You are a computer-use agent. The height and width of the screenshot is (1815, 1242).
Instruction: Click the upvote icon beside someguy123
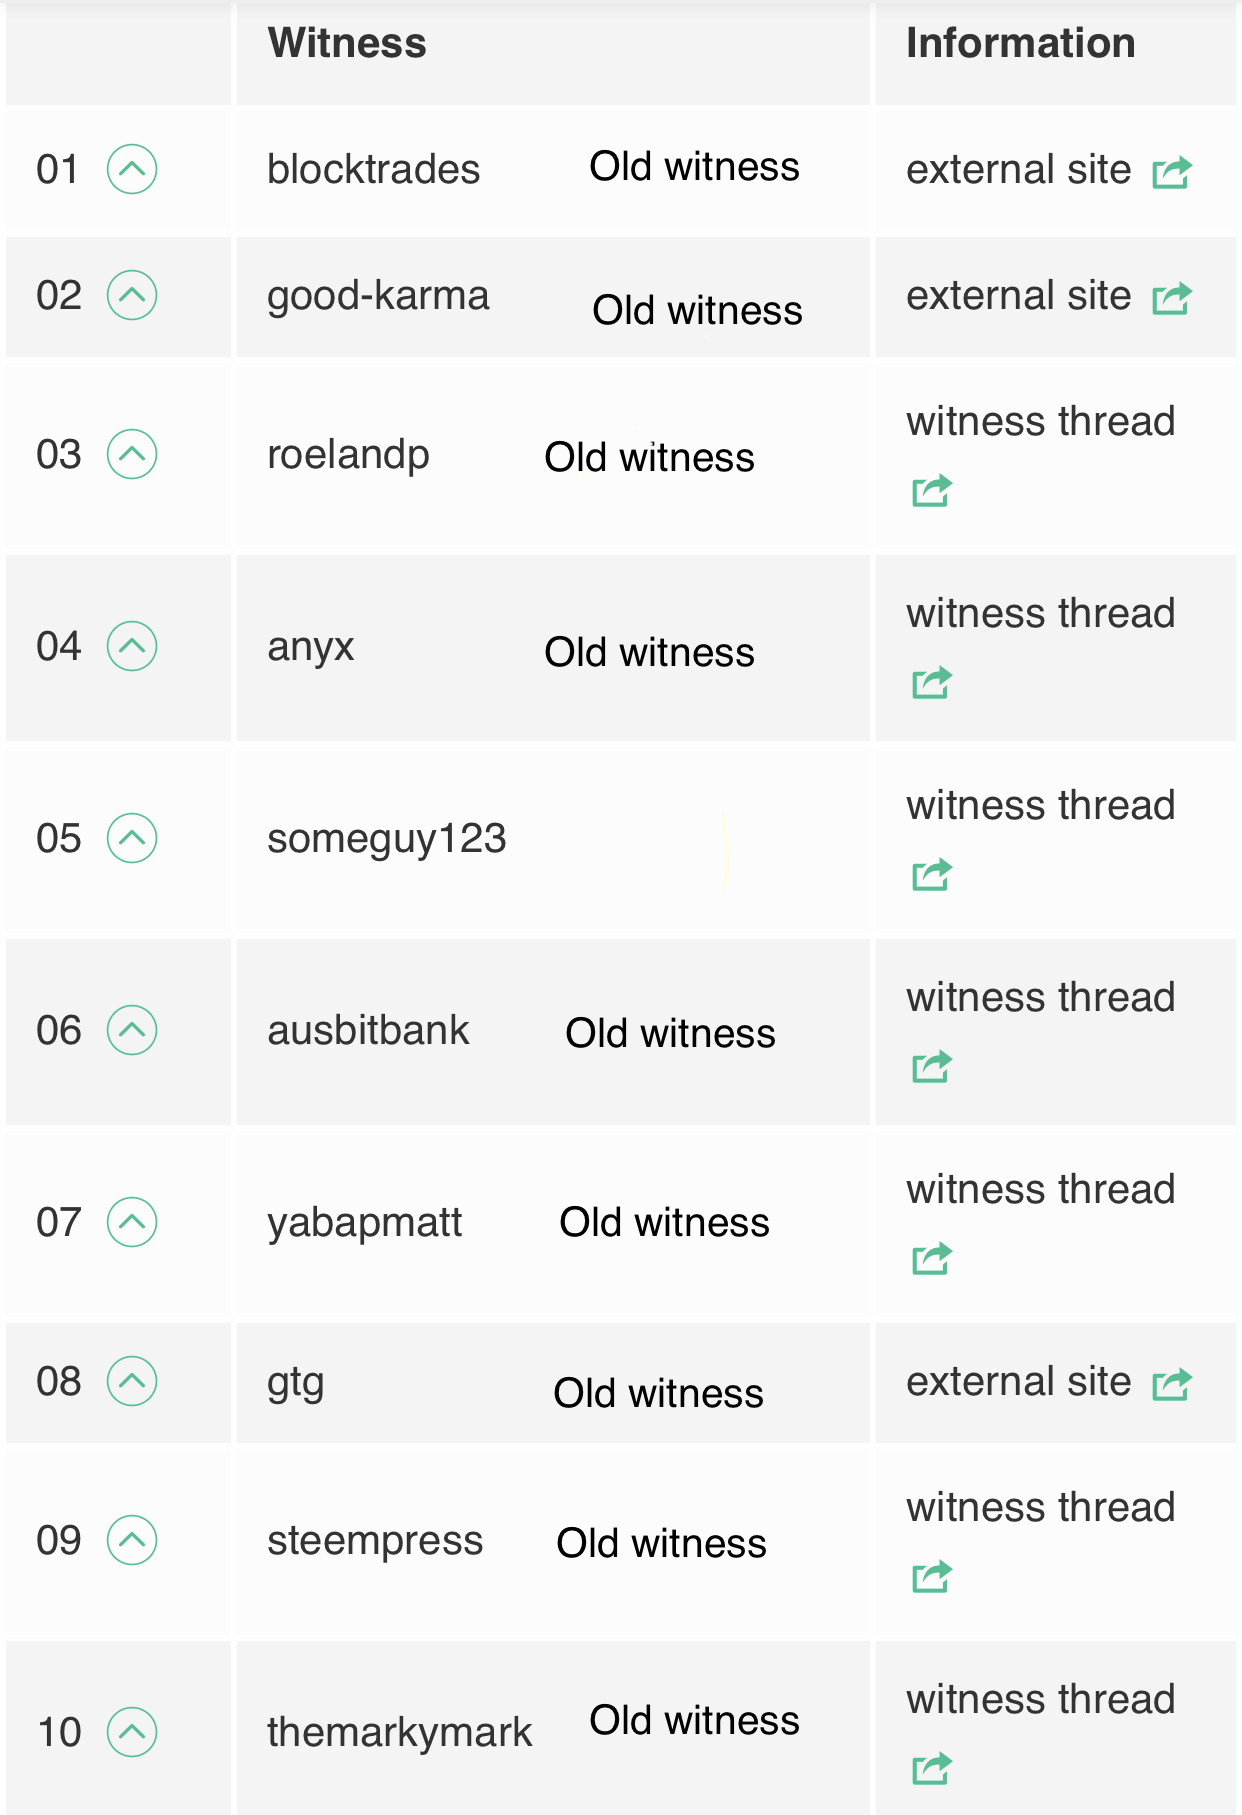(132, 838)
